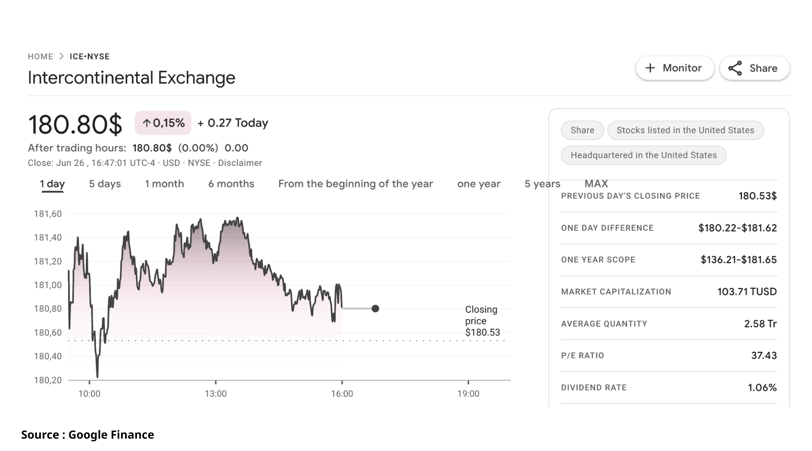812x451 pixels.
Task: Open the ICE·NYSE breadcrumb link
Action: 90,56
